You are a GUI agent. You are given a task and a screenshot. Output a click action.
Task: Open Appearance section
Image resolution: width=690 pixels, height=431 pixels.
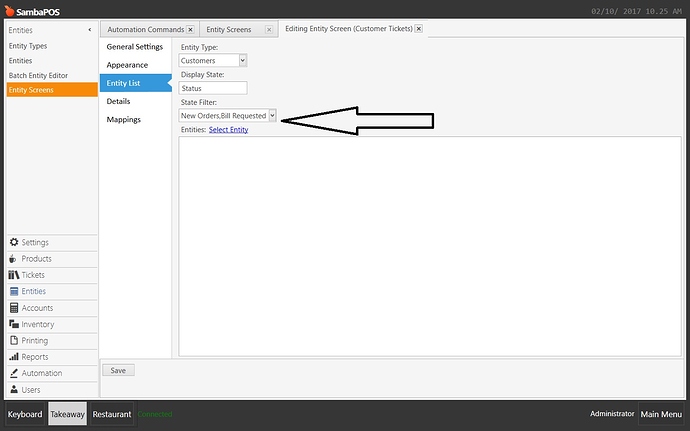[136, 65]
